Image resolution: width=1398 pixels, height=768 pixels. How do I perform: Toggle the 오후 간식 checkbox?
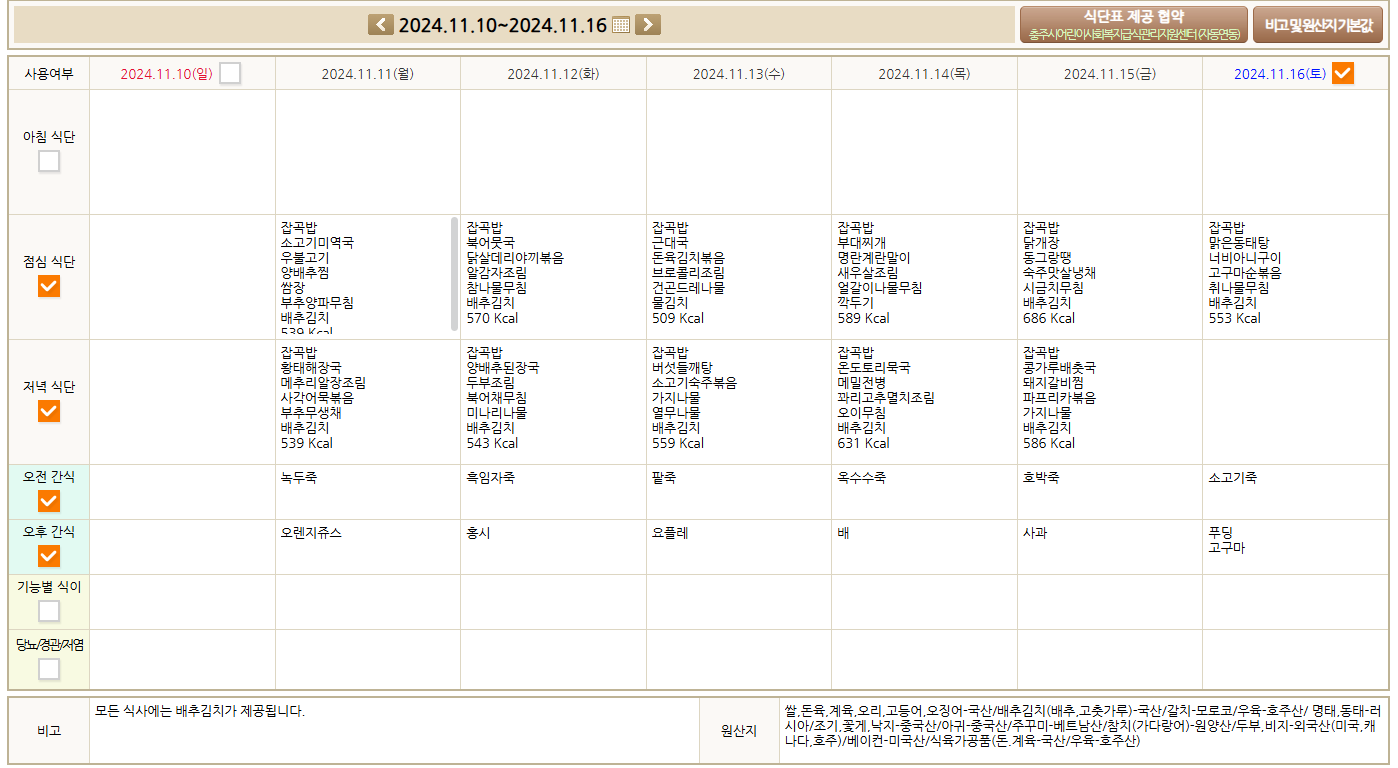tap(49, 556)
